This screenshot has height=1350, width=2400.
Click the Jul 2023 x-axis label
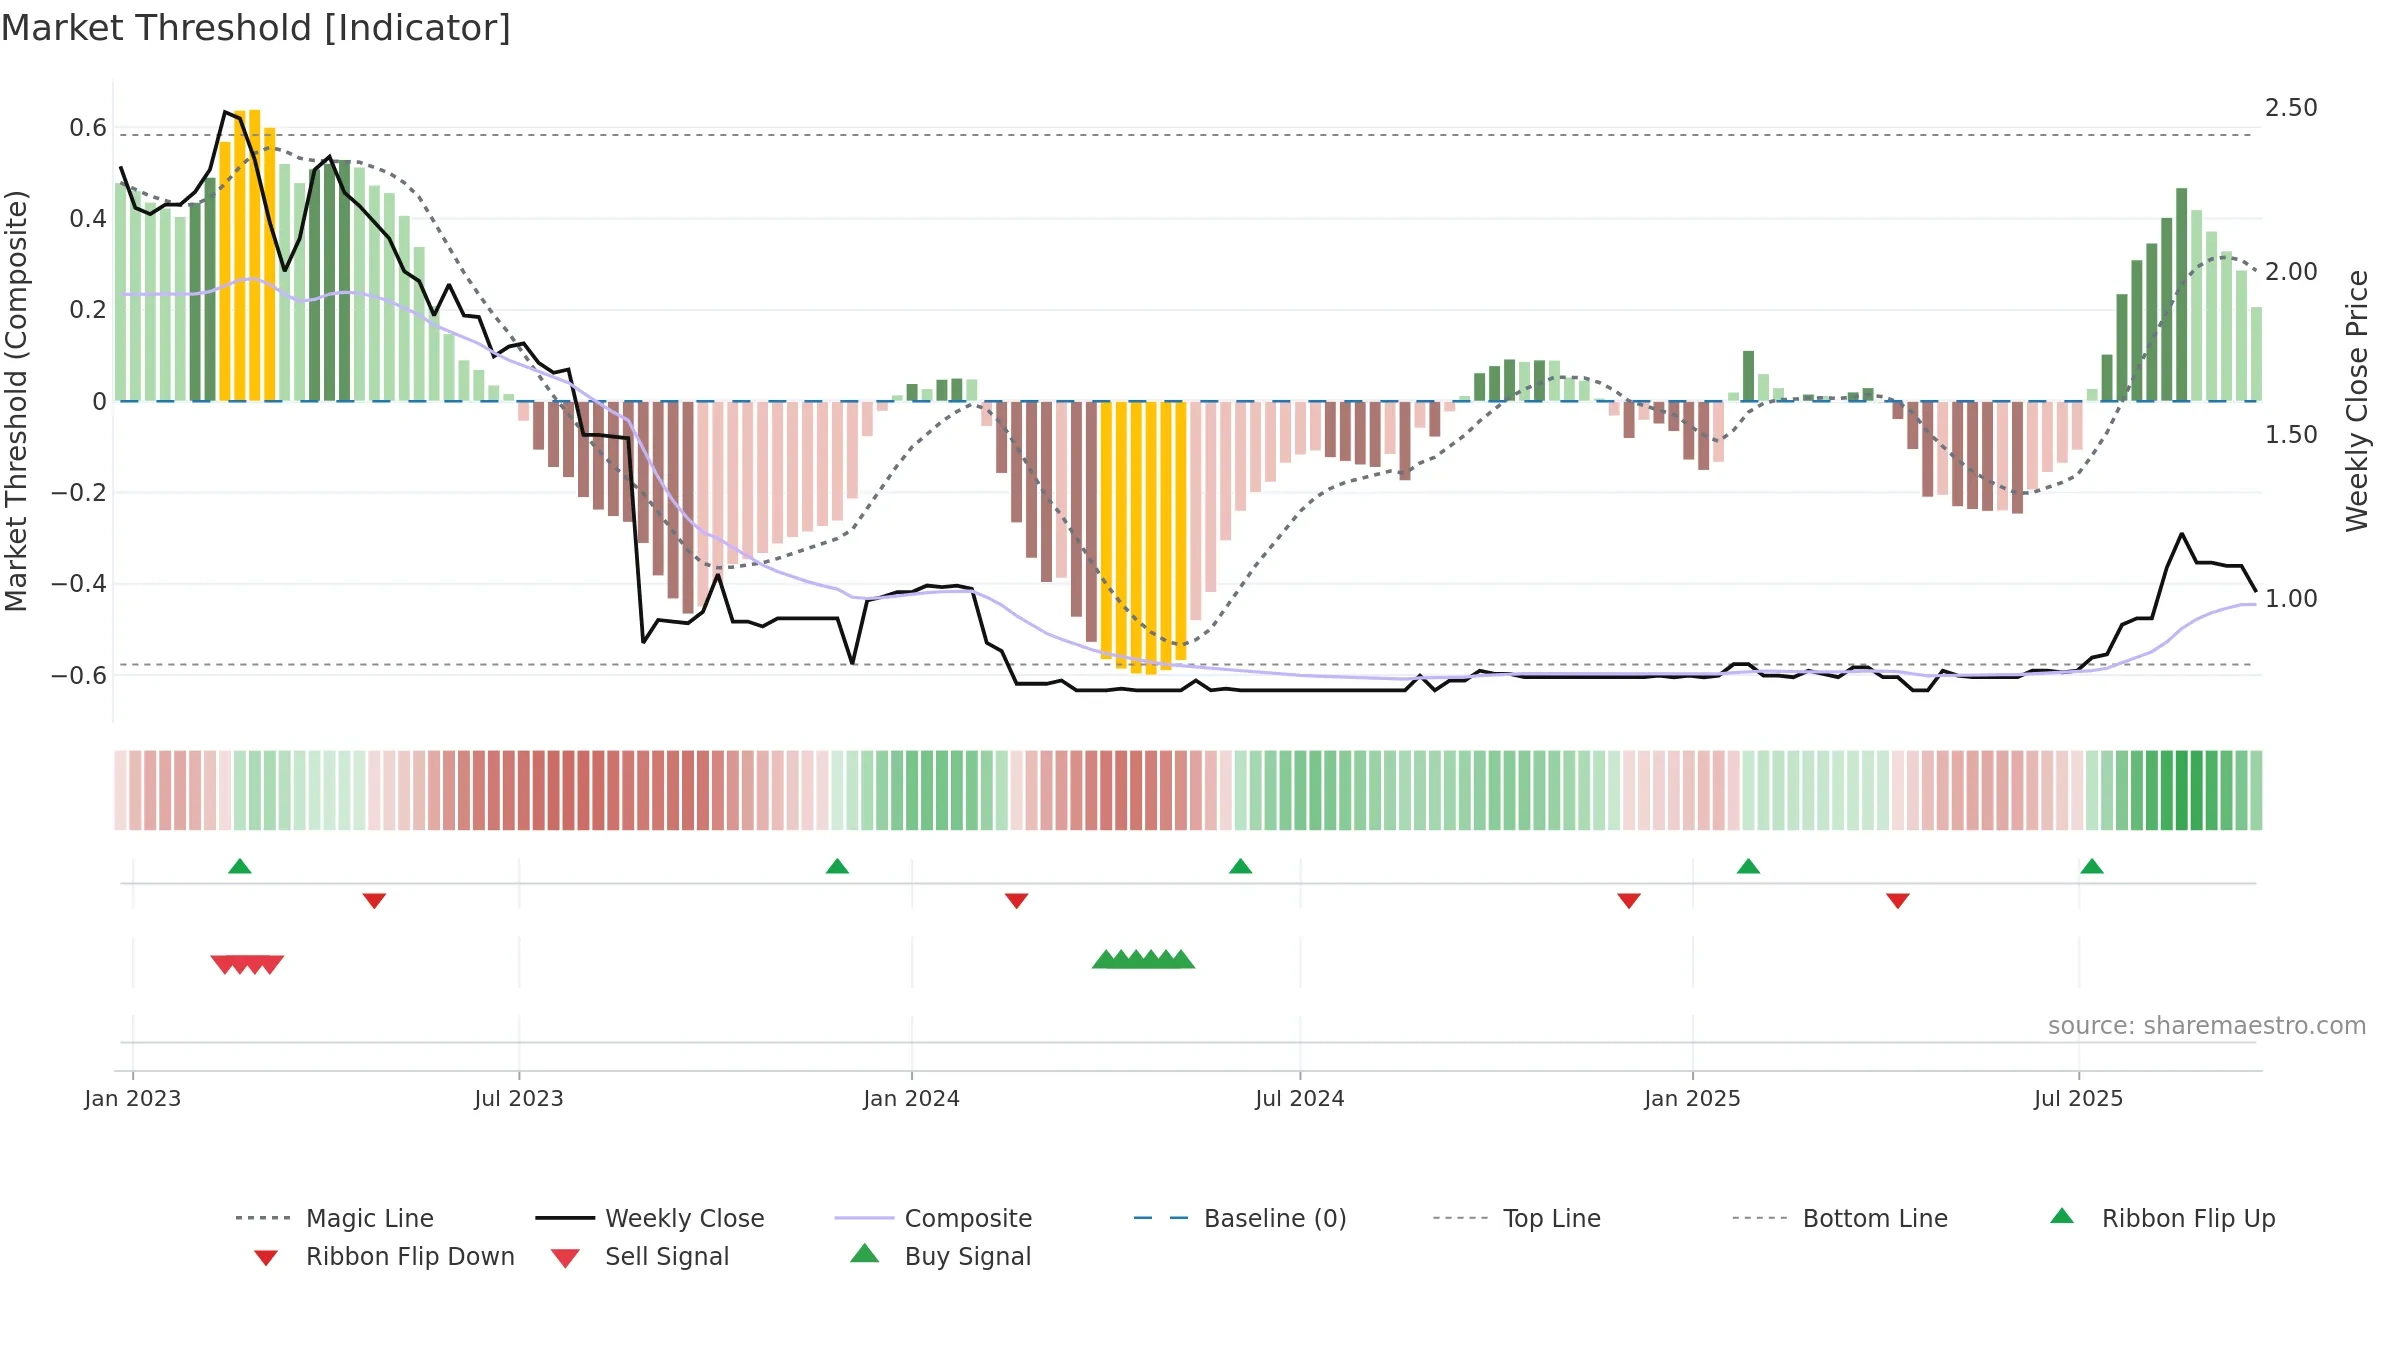pos(519,1099)
